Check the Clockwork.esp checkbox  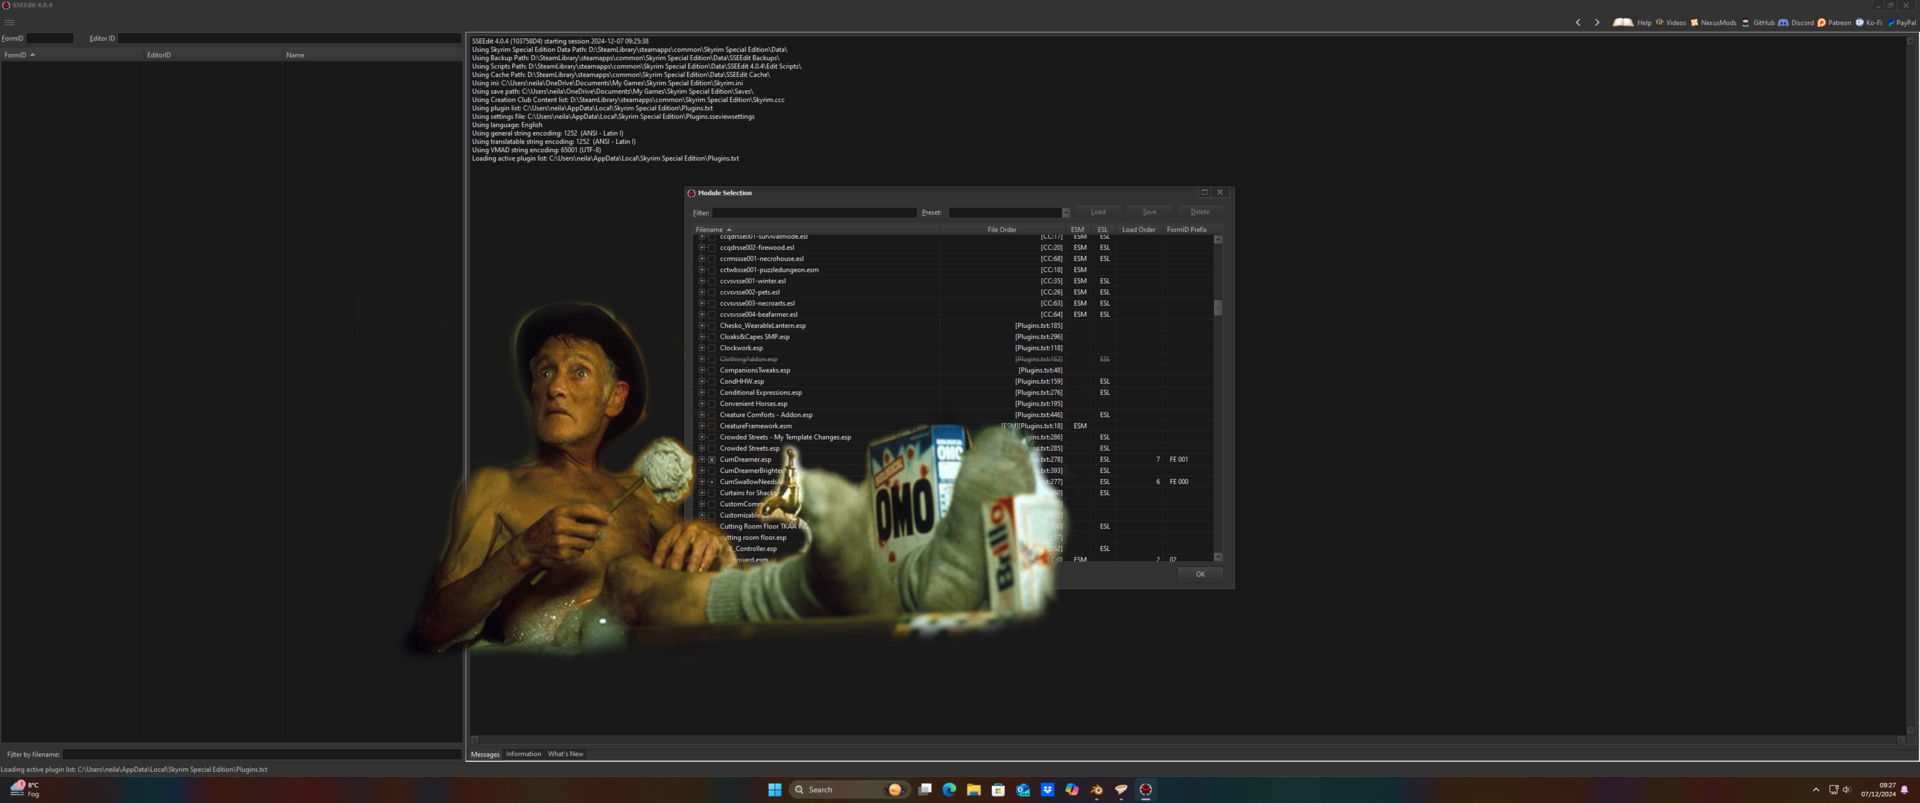[x=712, y=348]
